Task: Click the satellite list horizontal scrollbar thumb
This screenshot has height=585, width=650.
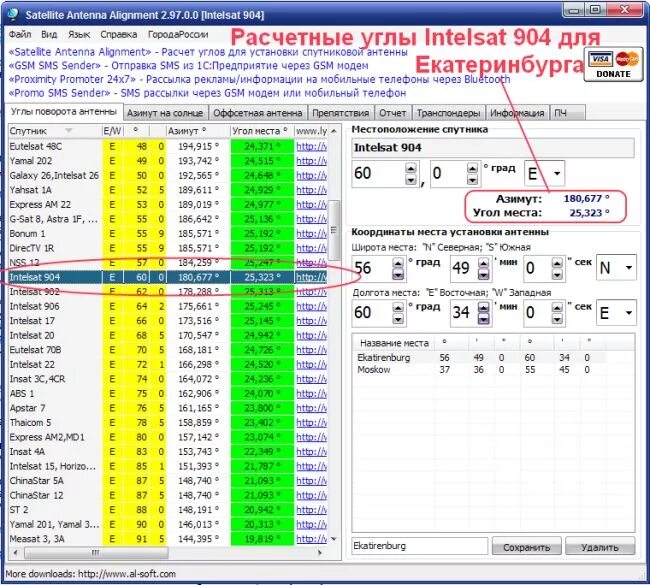Action: pos(96,553)
